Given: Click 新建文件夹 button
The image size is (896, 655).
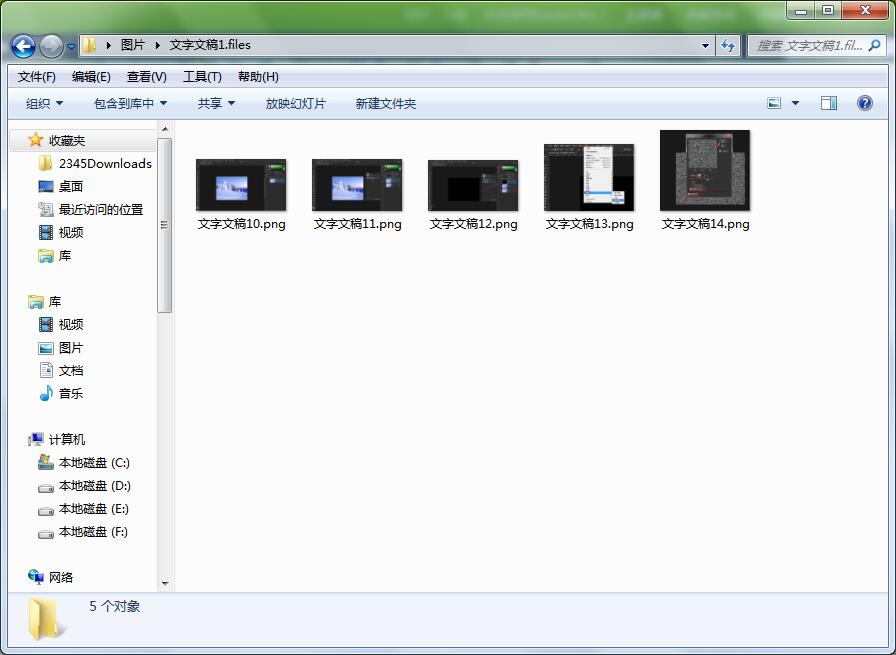Looking at the screenshot, I should [386, 103].
